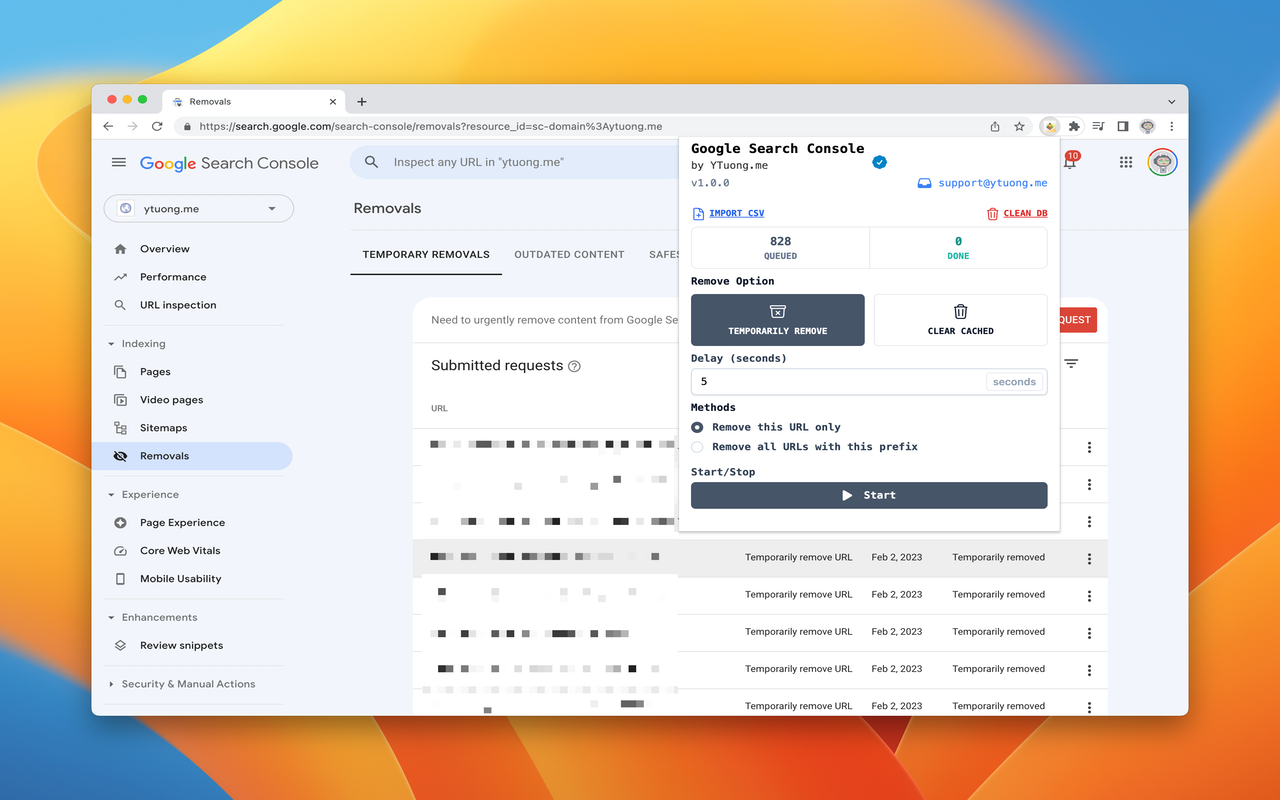Click the URL column header
Viewport: 1280px width, 800px height.
pos(439,408)
